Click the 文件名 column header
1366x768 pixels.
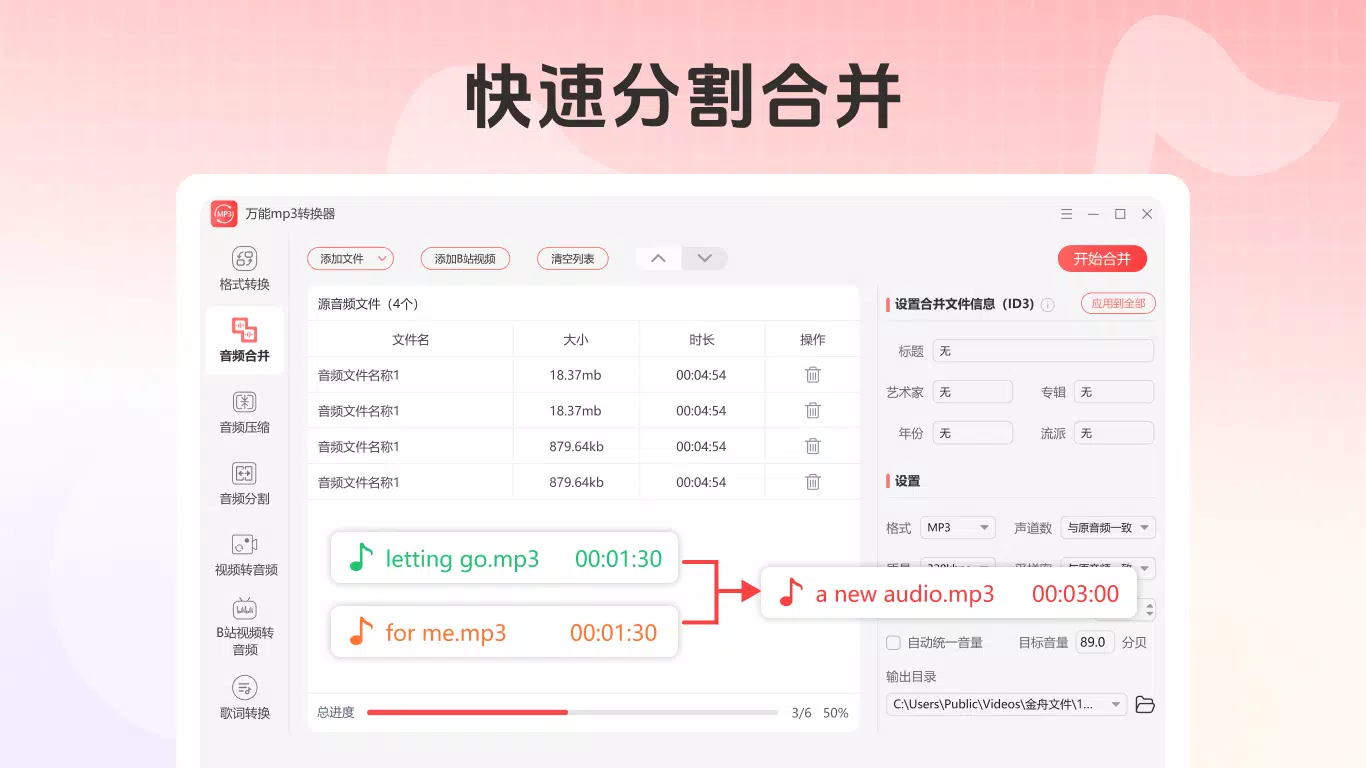(411, 340)
